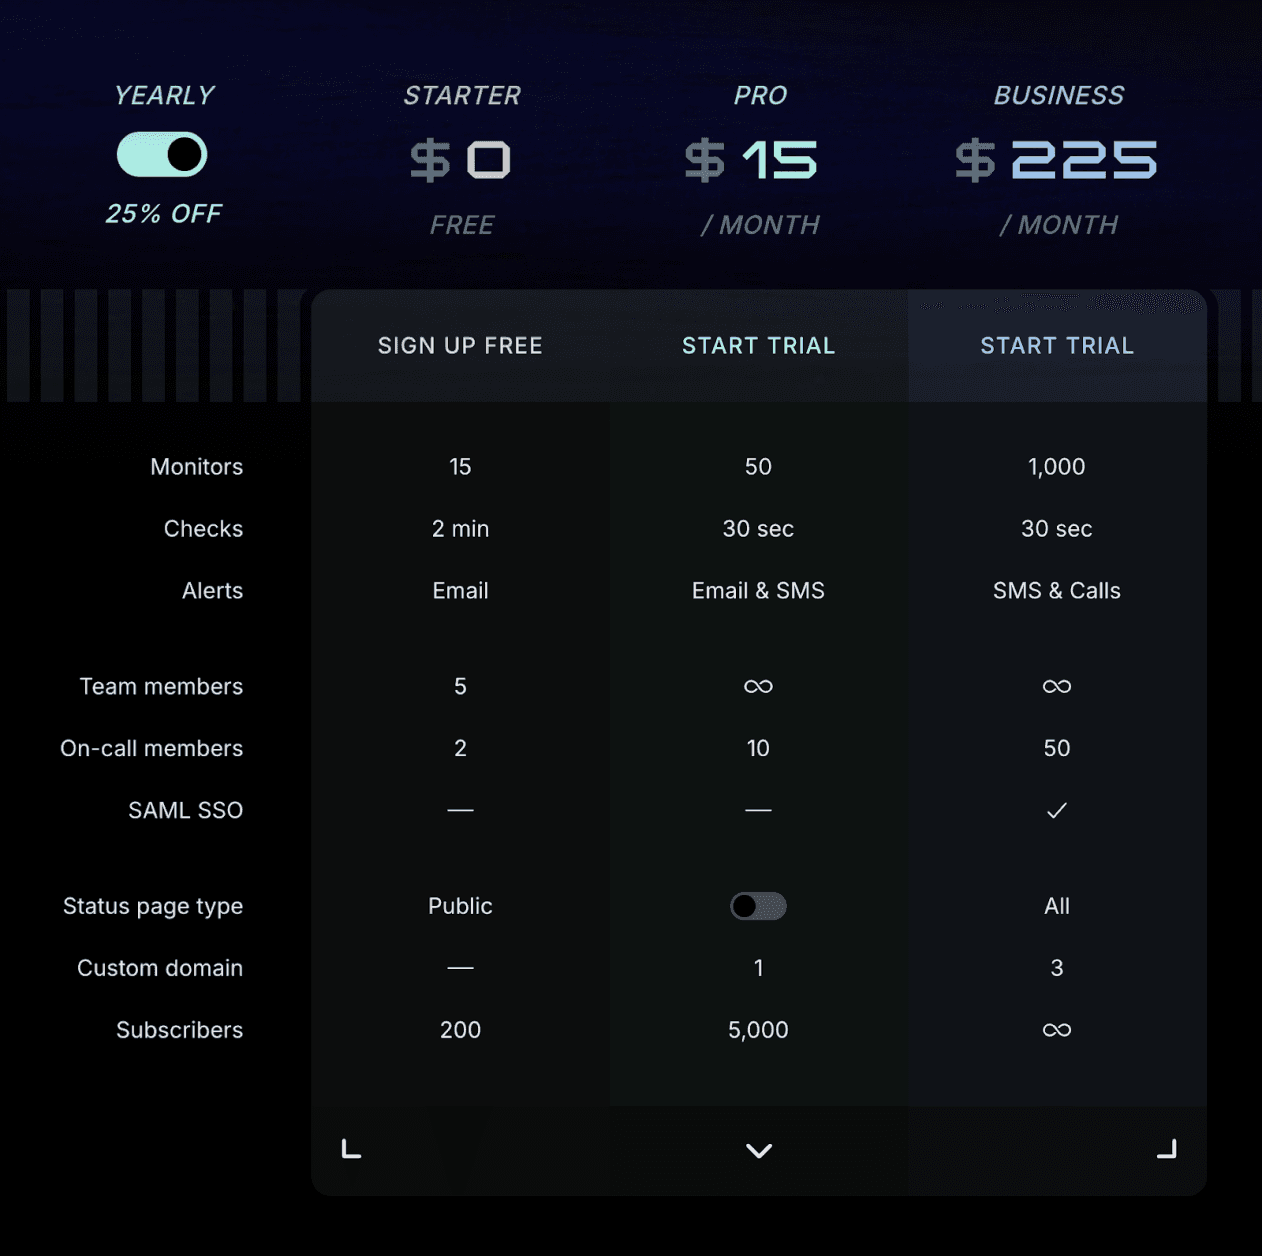The width and height of the screenshot is (1262, 1256).
Task: Click the Business subscribers infinity icon
Action: pos(1057,1030)
